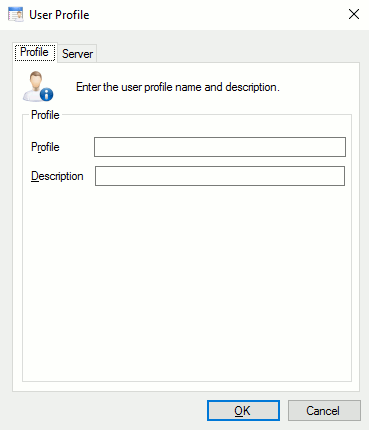Click the User Profile window icon in title bar
Image resolution: width=369 pixels, height=430 pixels.
pyautogui.click(x=16, y=14)
